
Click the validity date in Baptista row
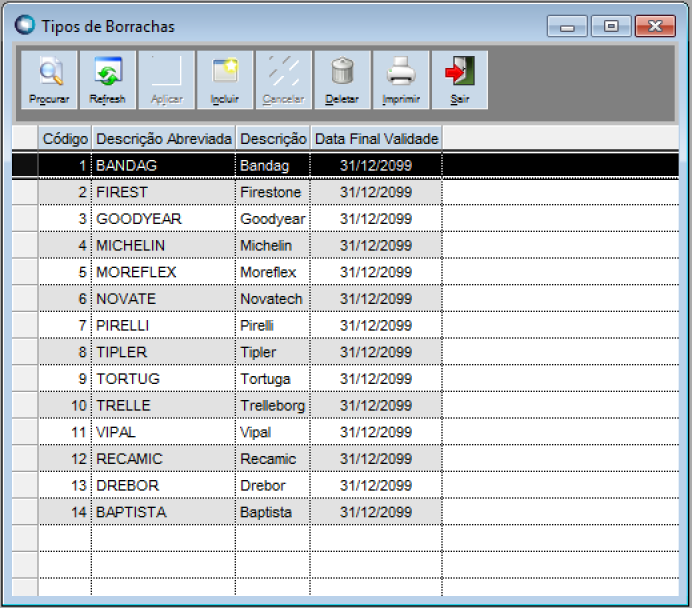point(376,512)
